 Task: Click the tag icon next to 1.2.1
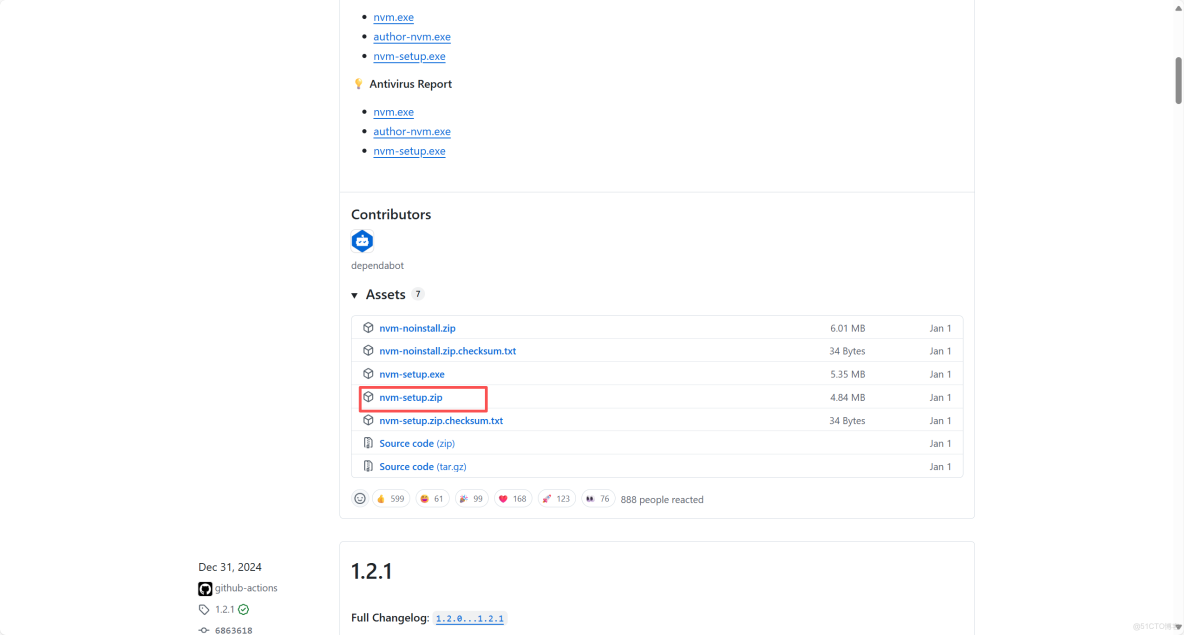coord(205,609)
